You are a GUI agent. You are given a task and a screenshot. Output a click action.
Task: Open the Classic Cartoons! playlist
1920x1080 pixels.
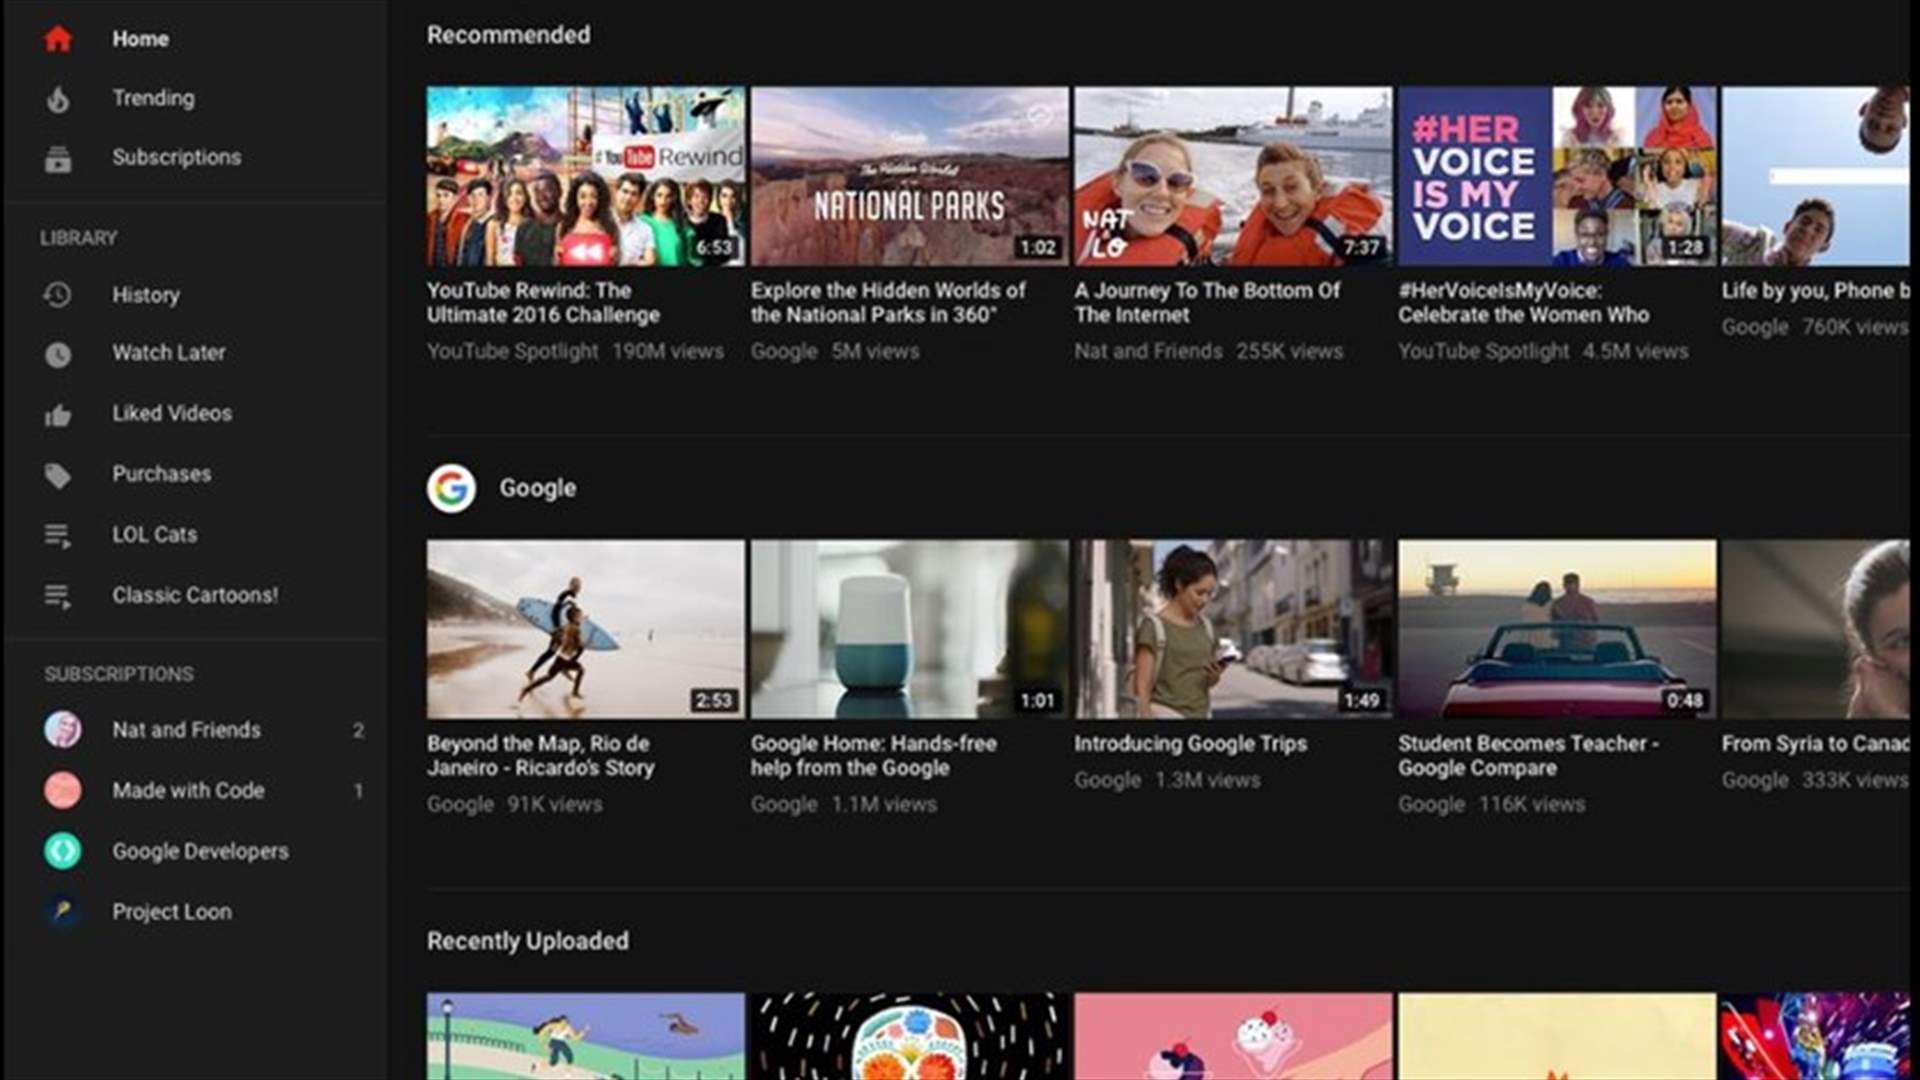point(195,595)
